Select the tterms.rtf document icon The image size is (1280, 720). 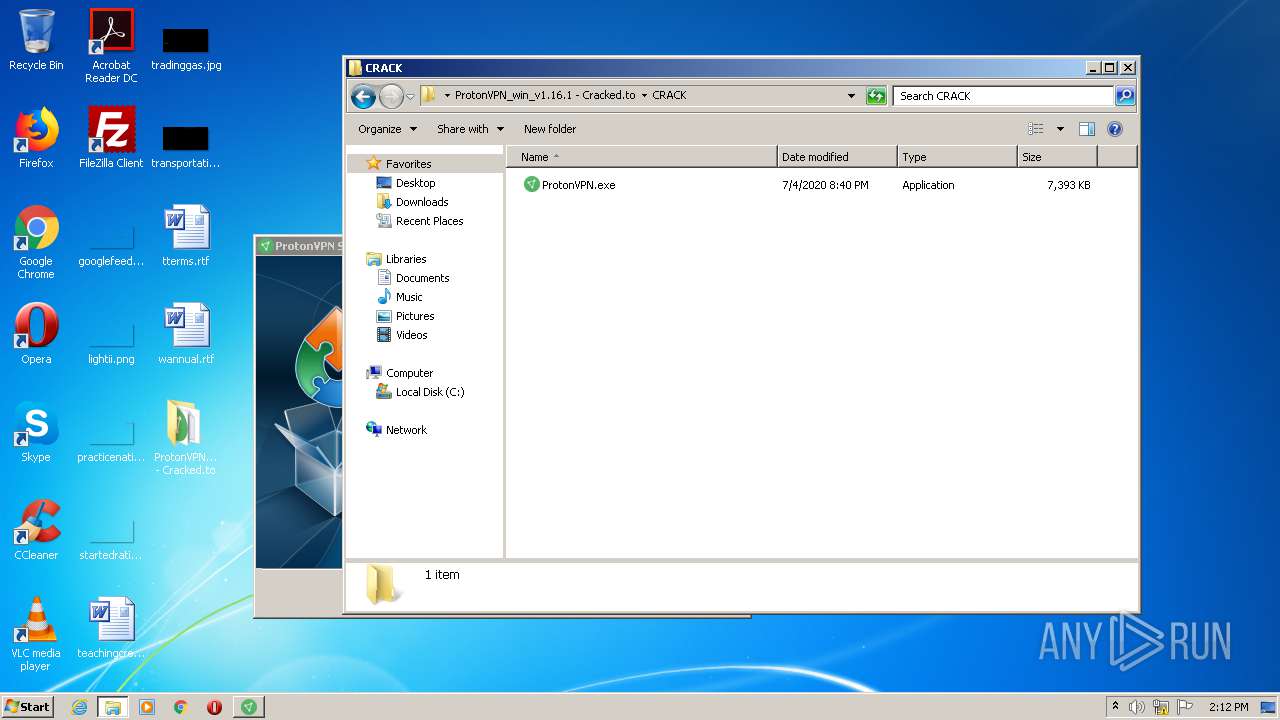click(x=186, y=236)
